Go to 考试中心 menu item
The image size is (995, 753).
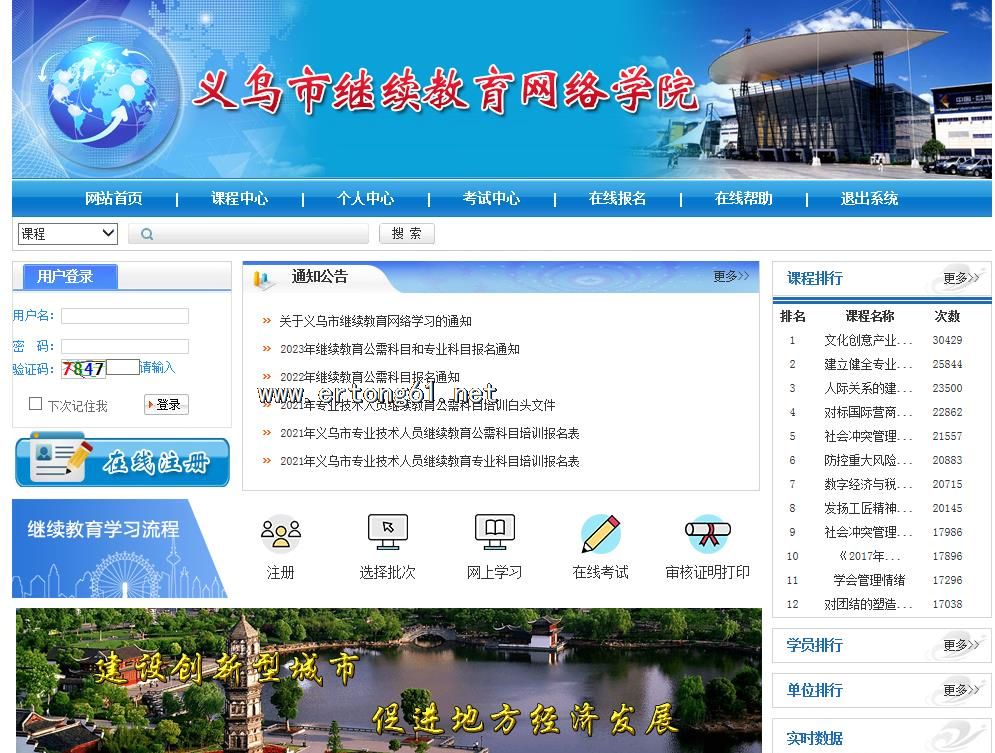491,198
